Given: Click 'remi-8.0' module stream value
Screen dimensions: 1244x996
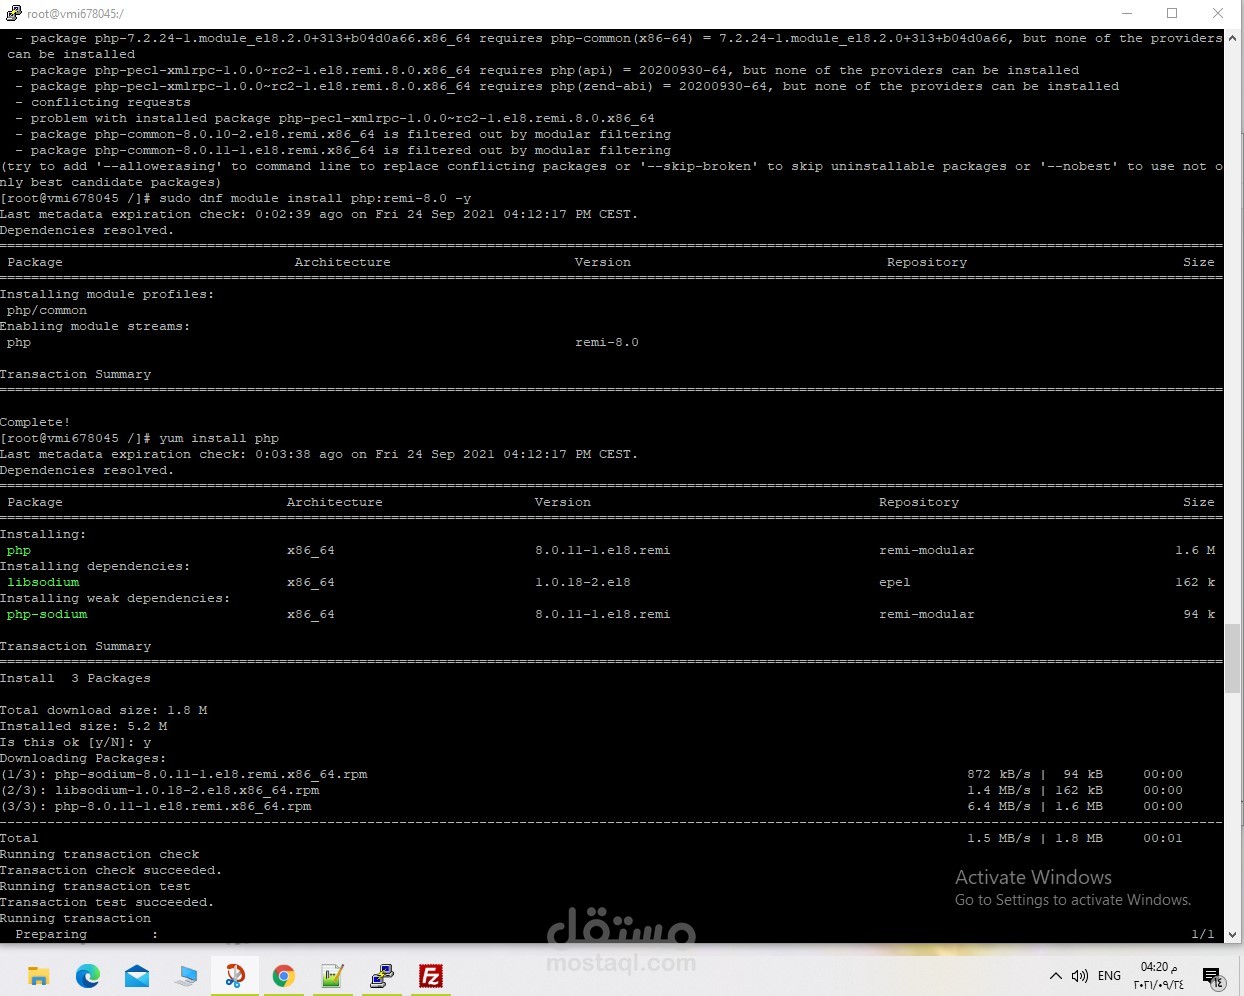Looking at the screenshot, I should [607, 342].
